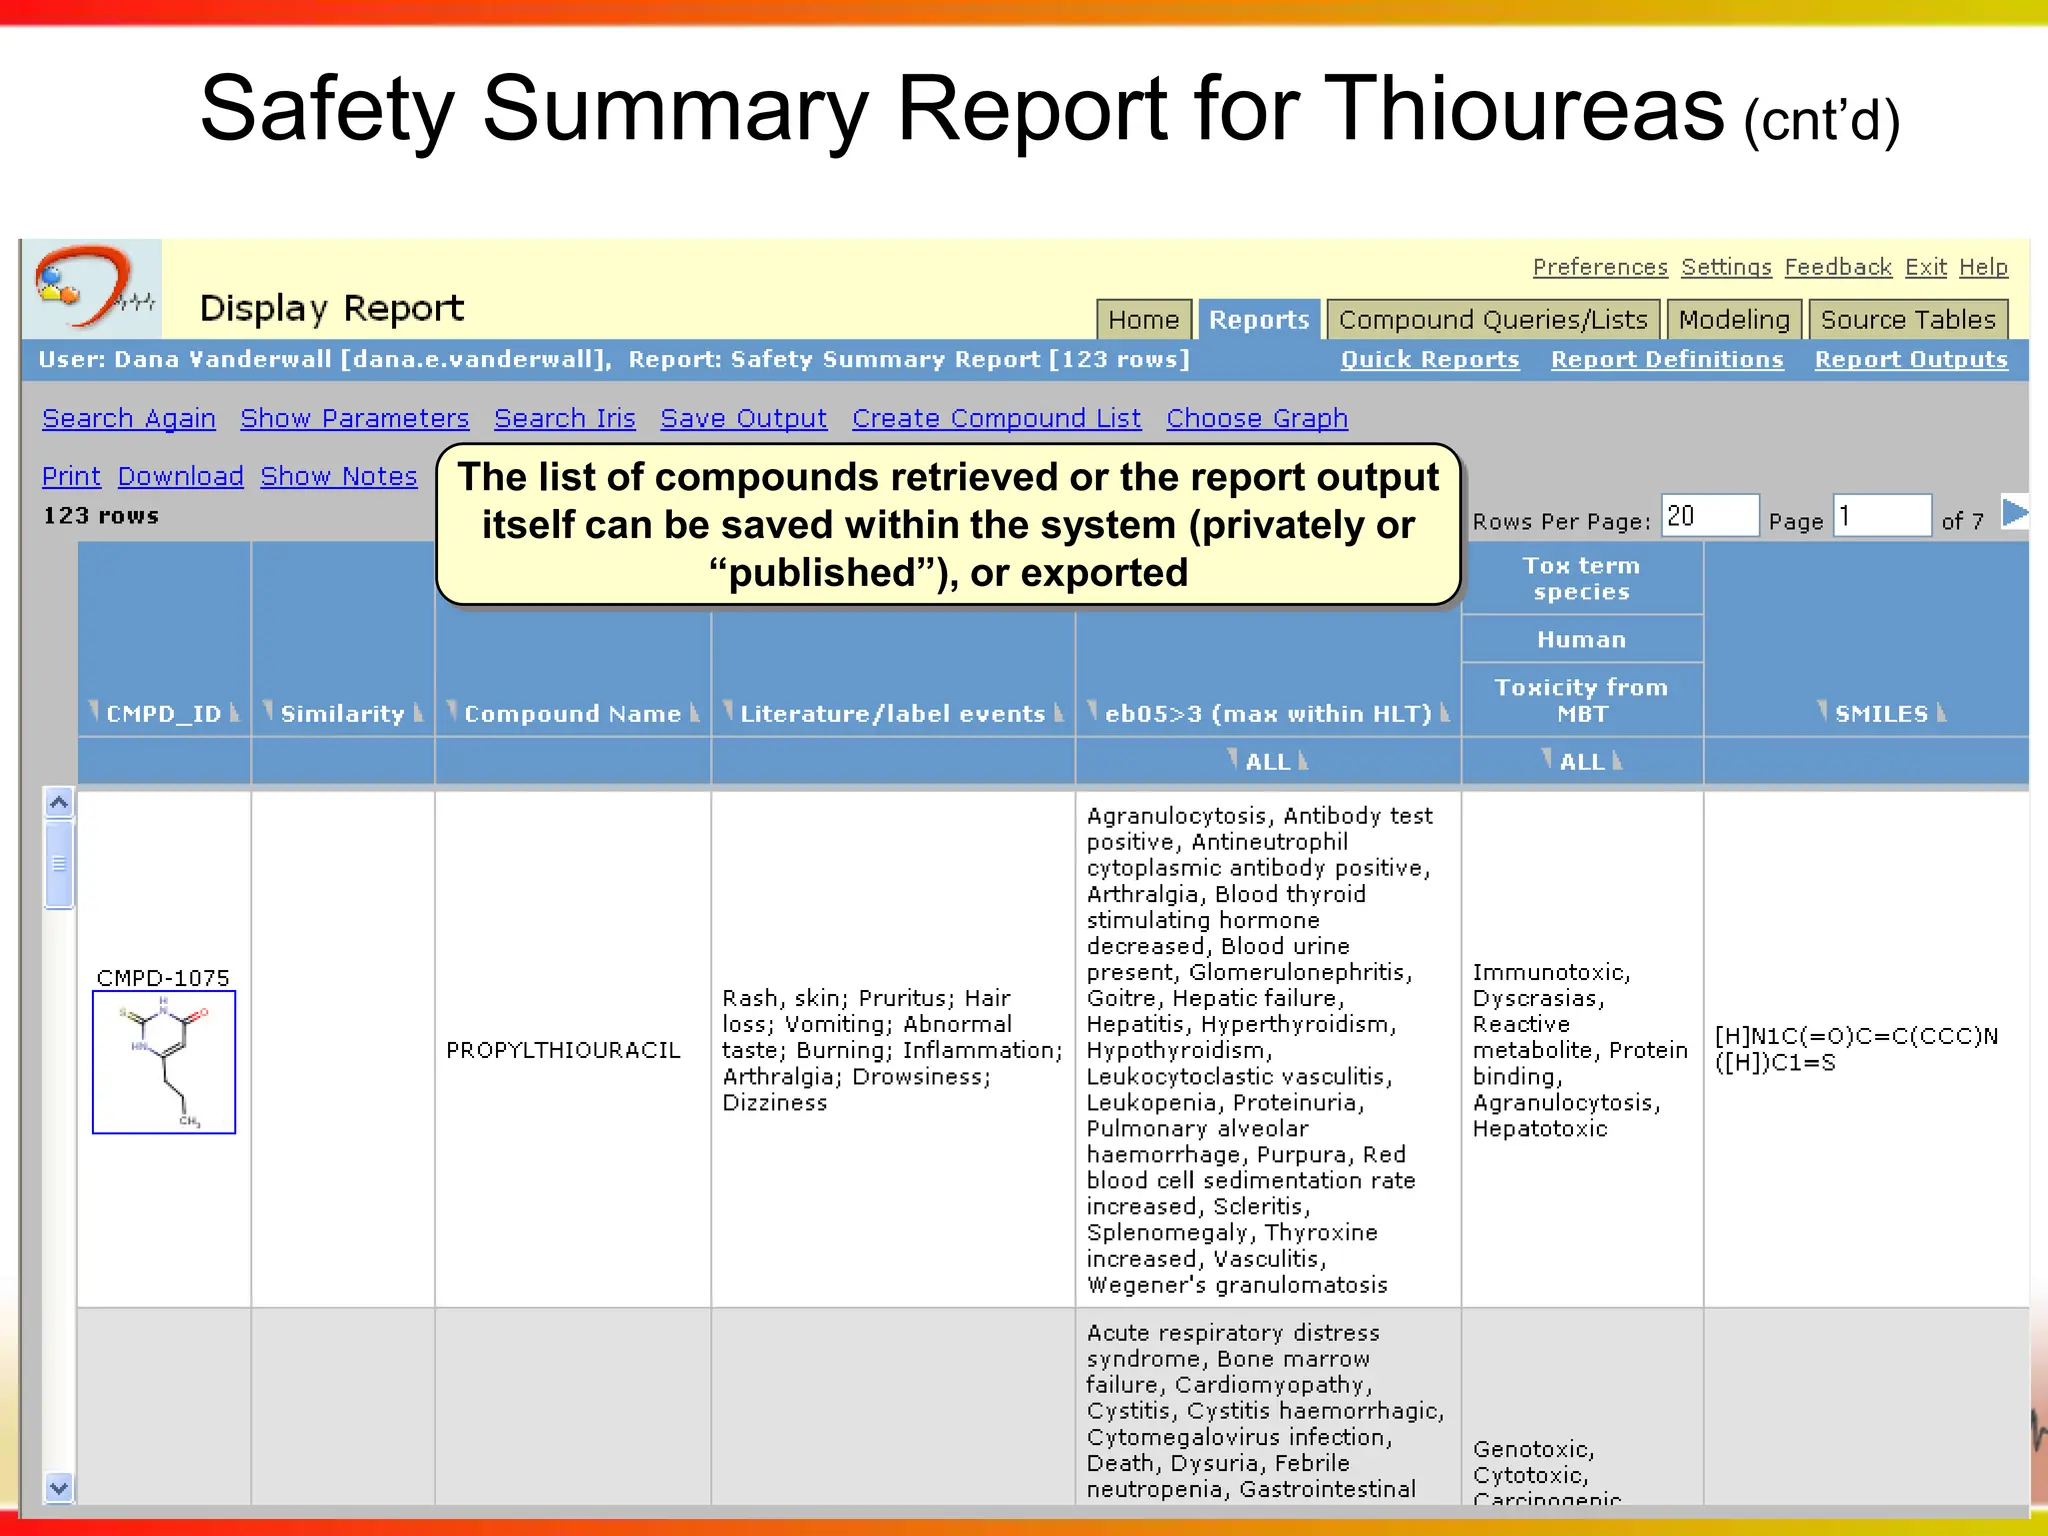2048x1536 pixels.
Task: Click the Page number input field
Action: 1882,516
